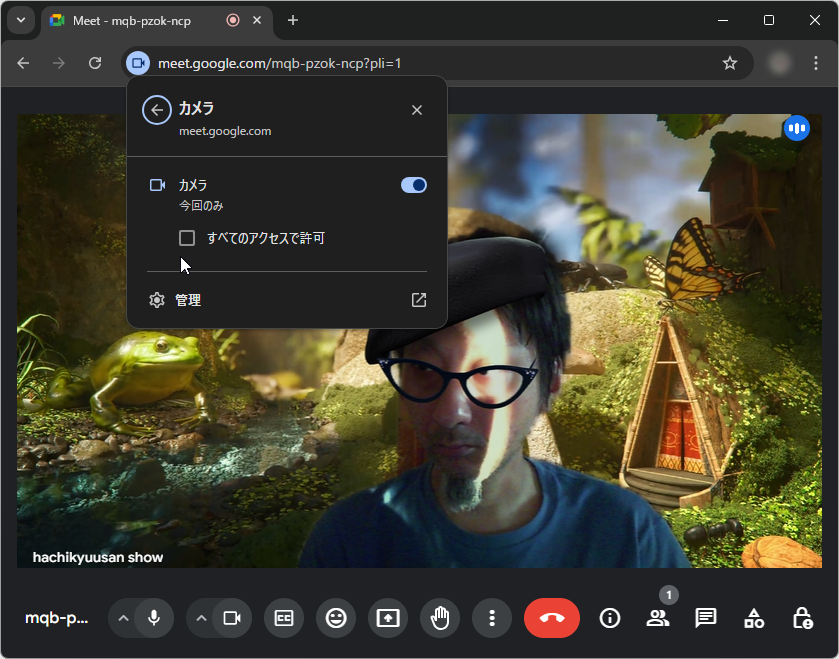
Task: Open the emoji reactions panel
Action: (x=335, y=618)
